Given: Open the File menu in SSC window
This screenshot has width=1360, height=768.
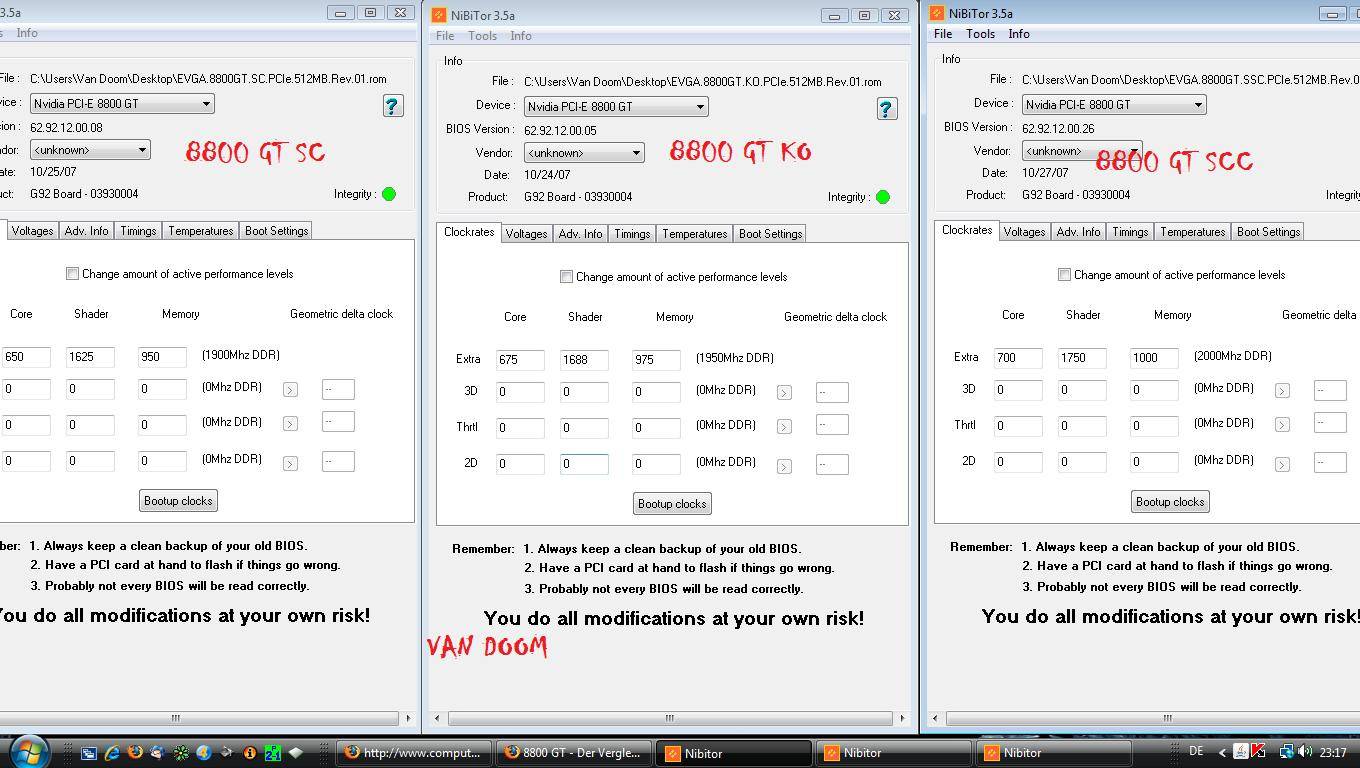Looking at the screenshot, I should click(943, 34).
